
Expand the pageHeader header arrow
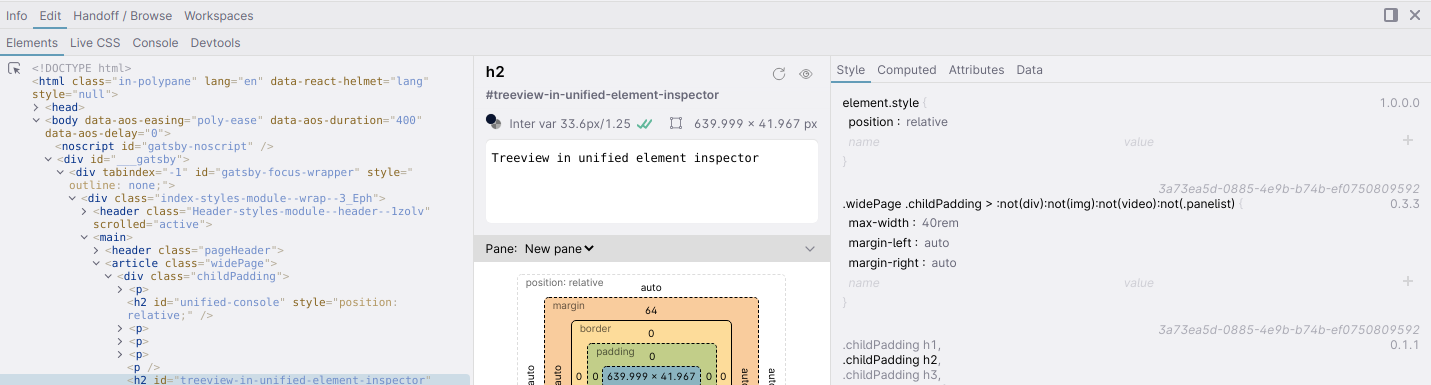click(x=96, y=250)
